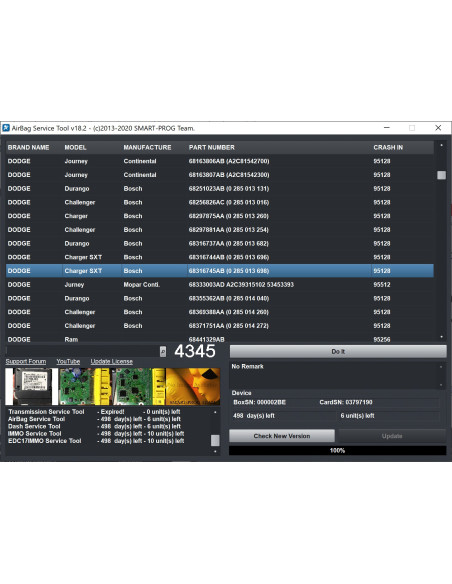
Task: Select the DODGE Ram 68441329AB row
Action: 220,338
